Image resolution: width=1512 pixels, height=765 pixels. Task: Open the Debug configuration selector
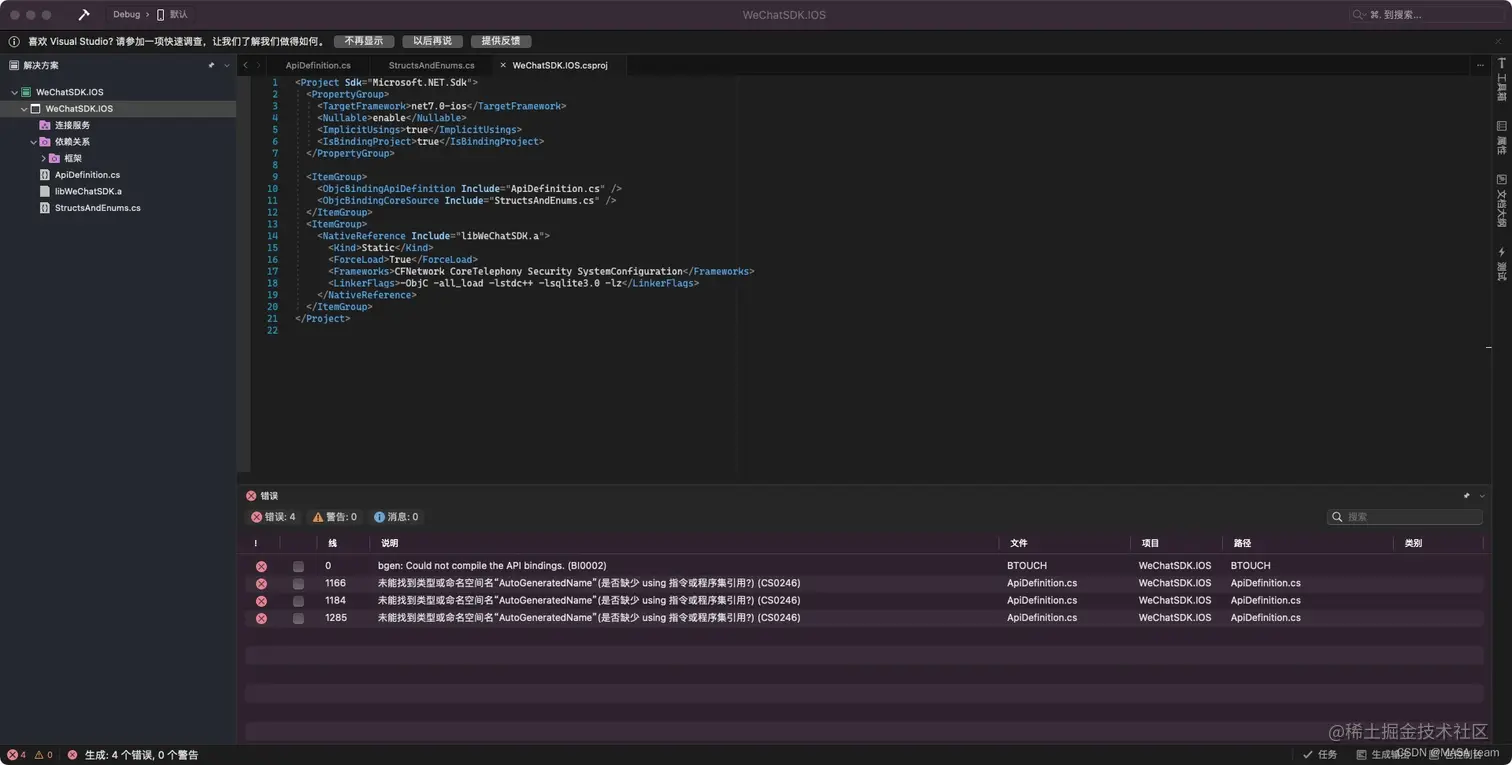click(127, 15)
